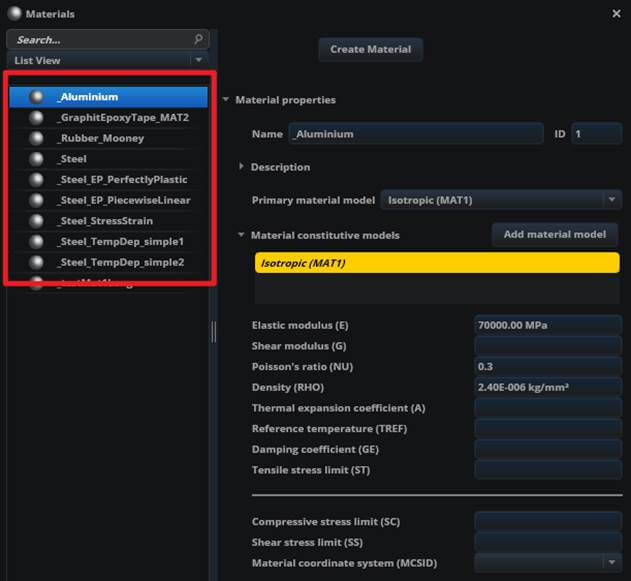Select _Steel_EP_PiecewiseLinear in the material list
The width and height of the screenshot is (631, 581).
click(123, 200)
